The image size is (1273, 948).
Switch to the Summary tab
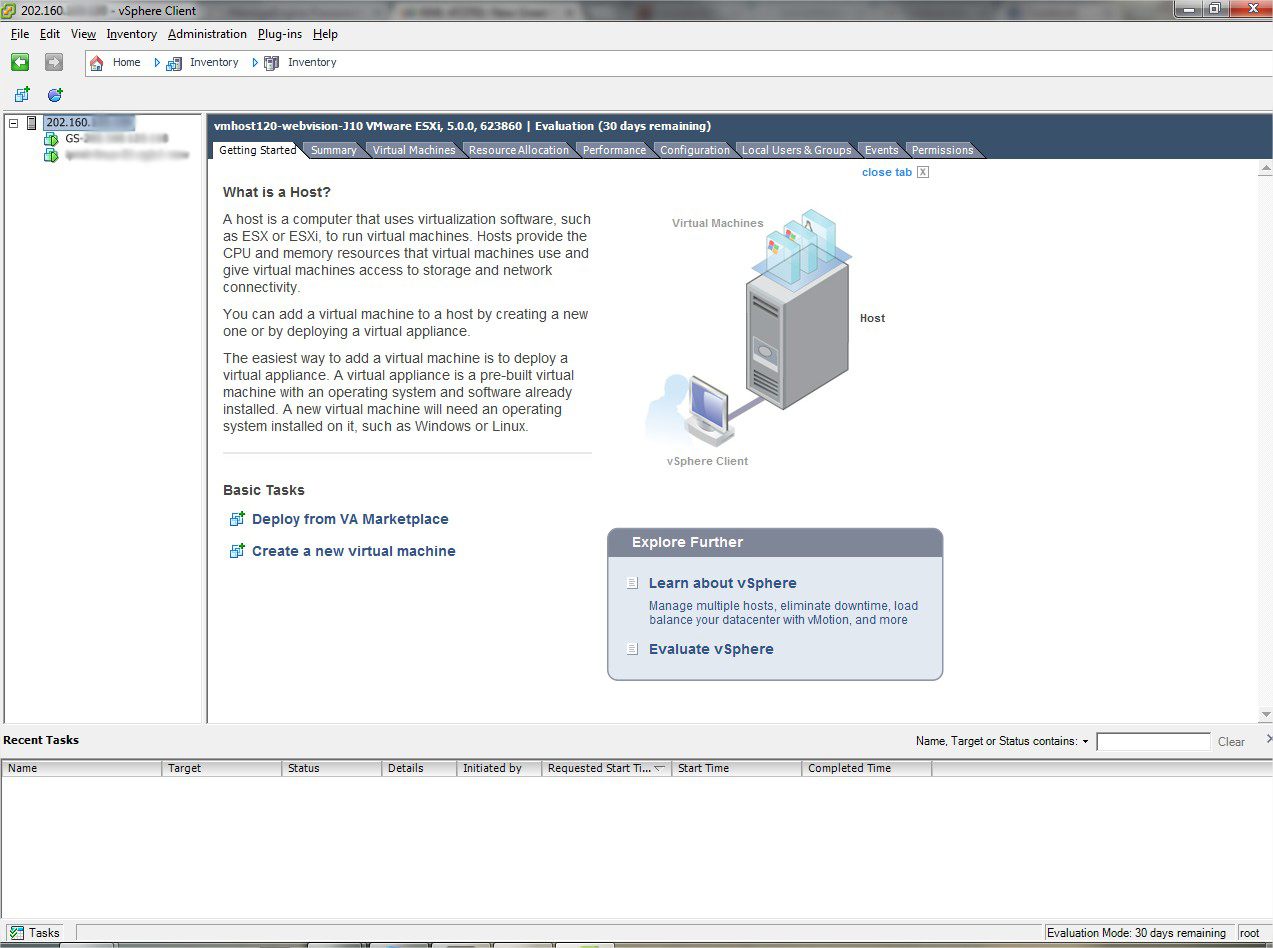click(x=333, y=150)
